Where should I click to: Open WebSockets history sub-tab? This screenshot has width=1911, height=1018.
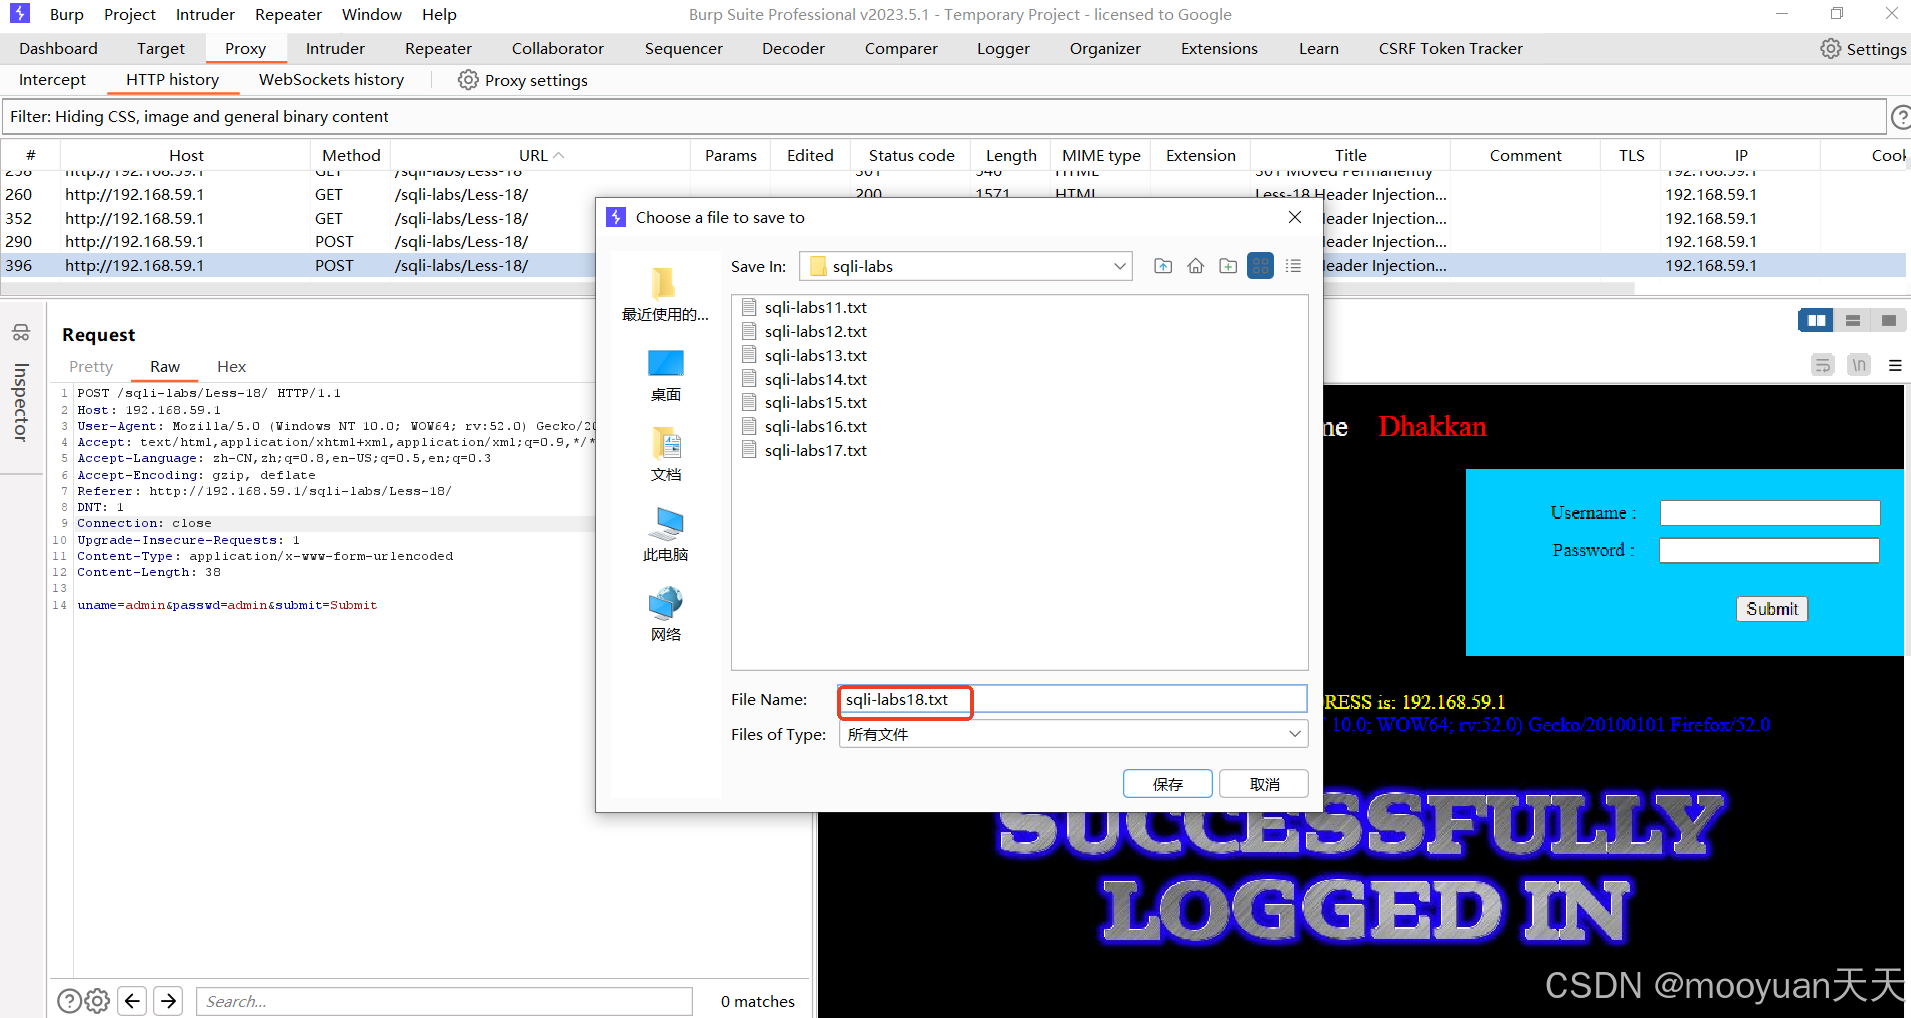click(x=331, y=79)
